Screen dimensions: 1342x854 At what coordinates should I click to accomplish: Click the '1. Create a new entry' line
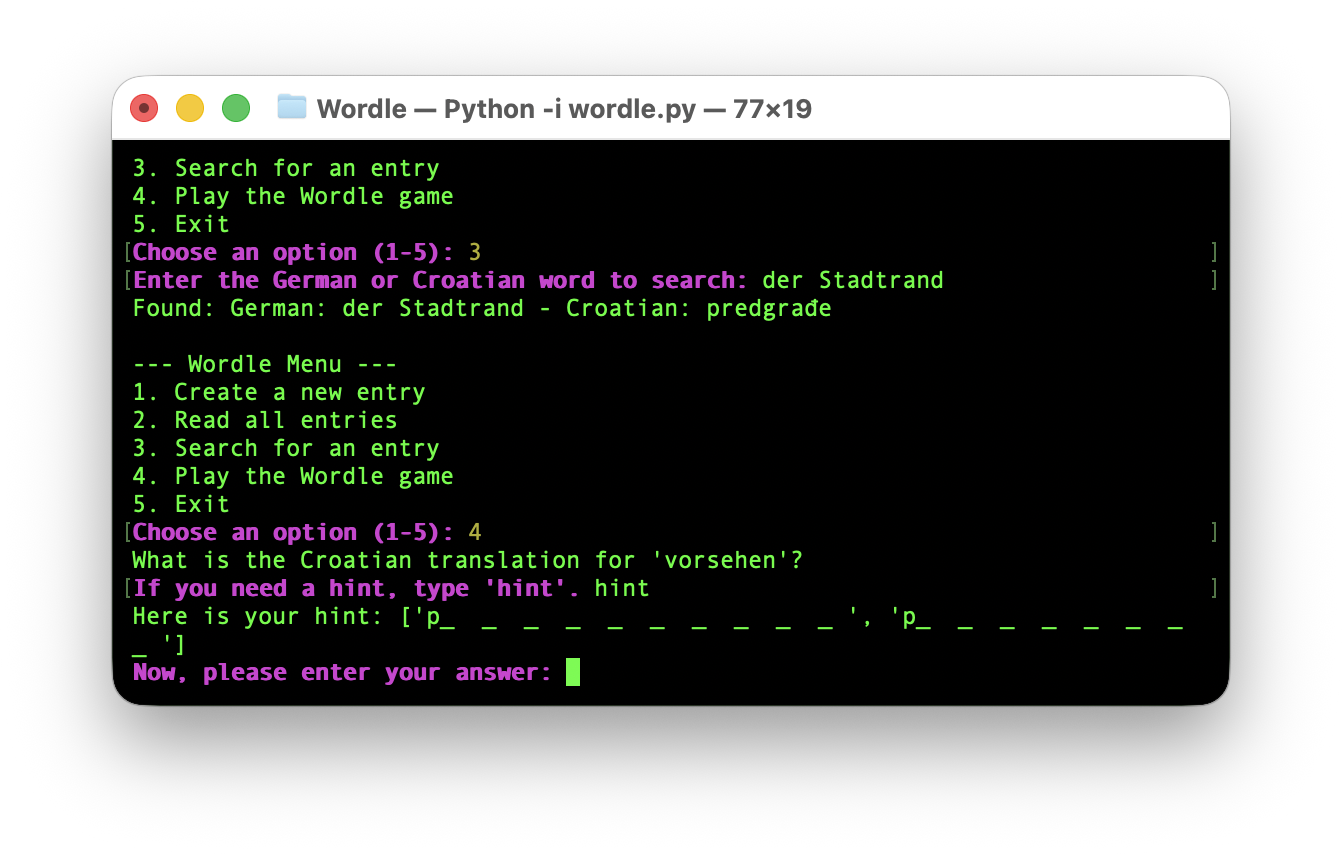[x=279, y=392]
